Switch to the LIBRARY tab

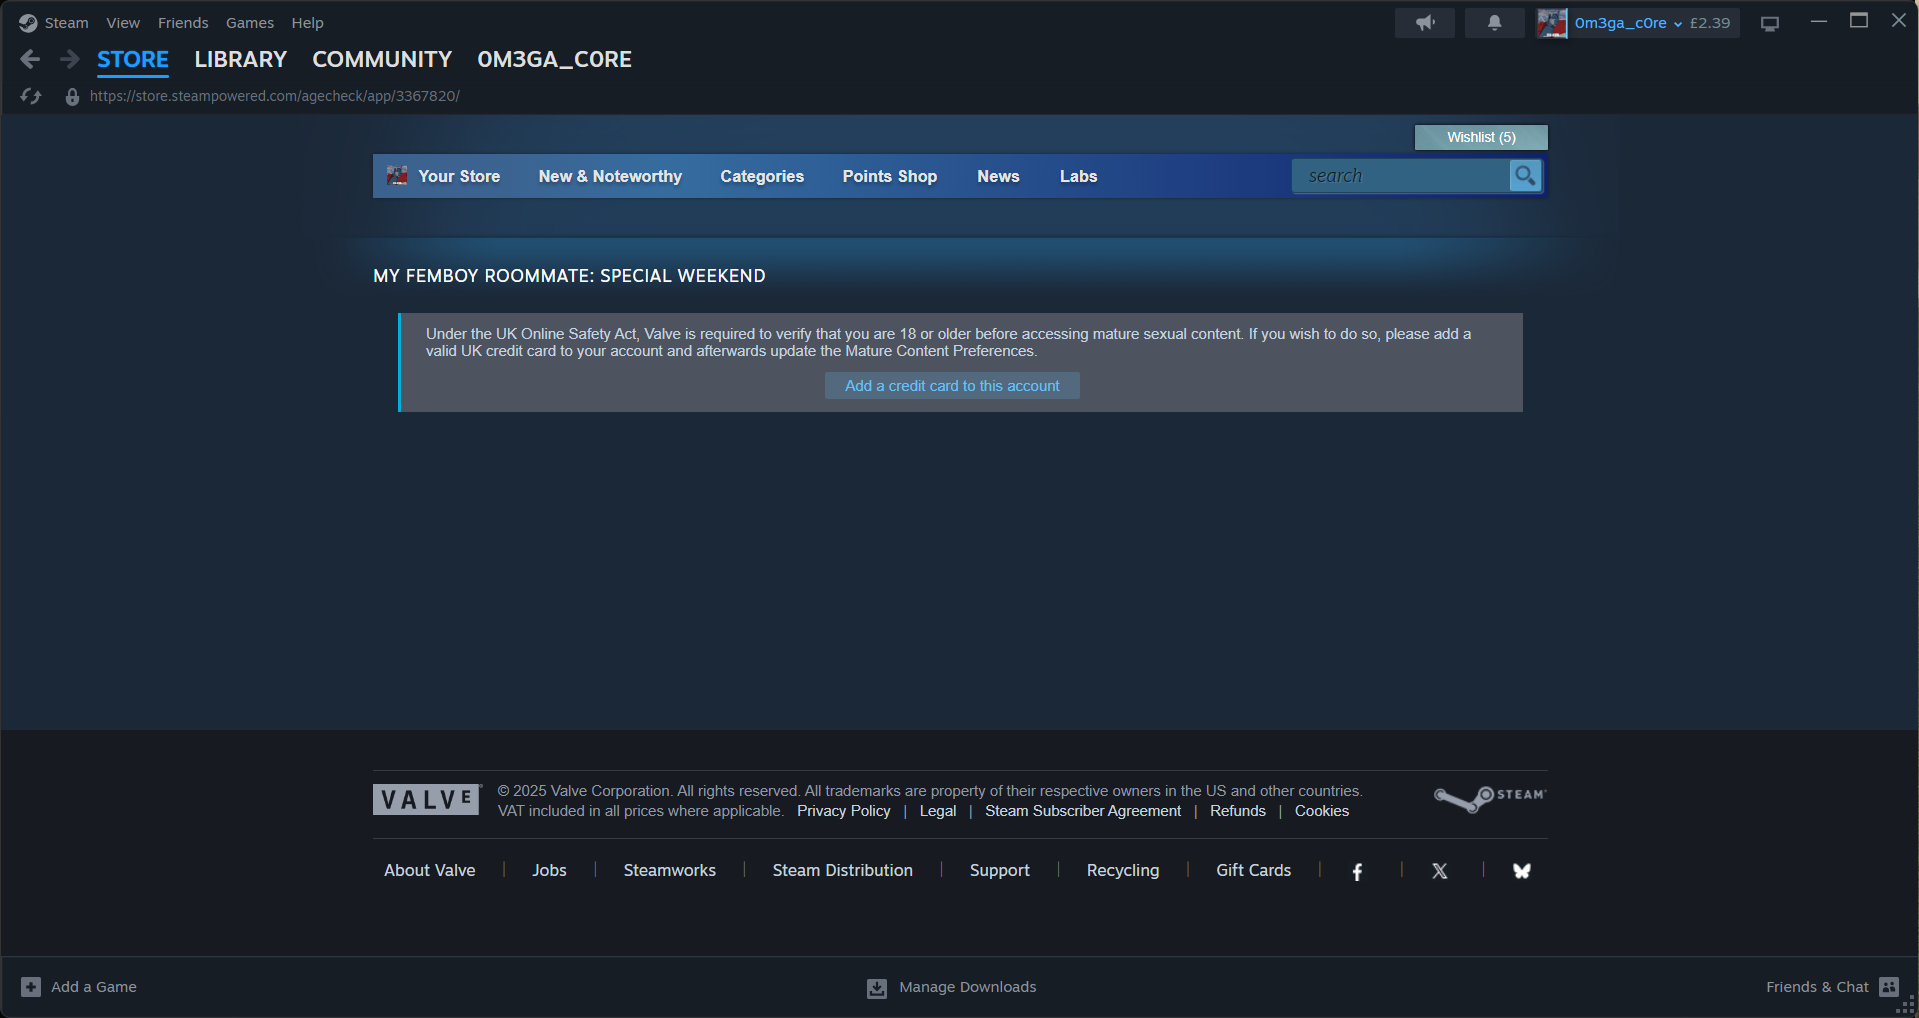(241, 60)
